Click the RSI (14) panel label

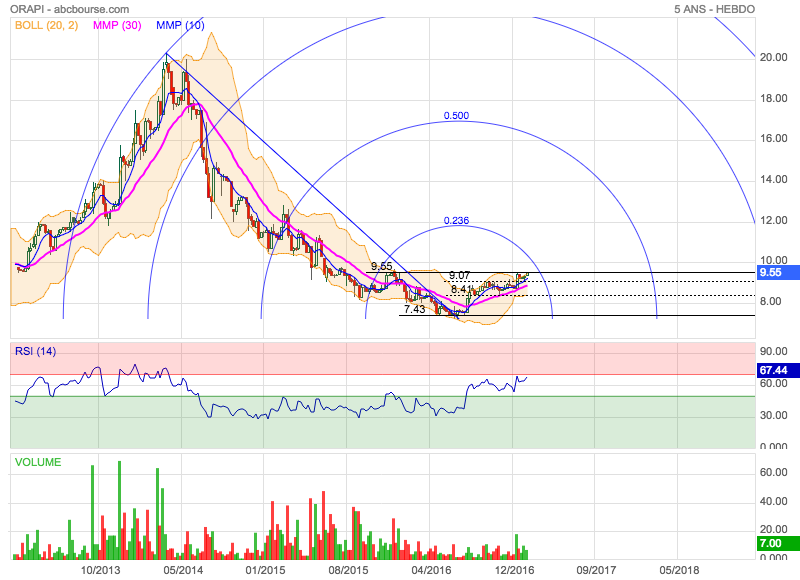click(35, 351)
